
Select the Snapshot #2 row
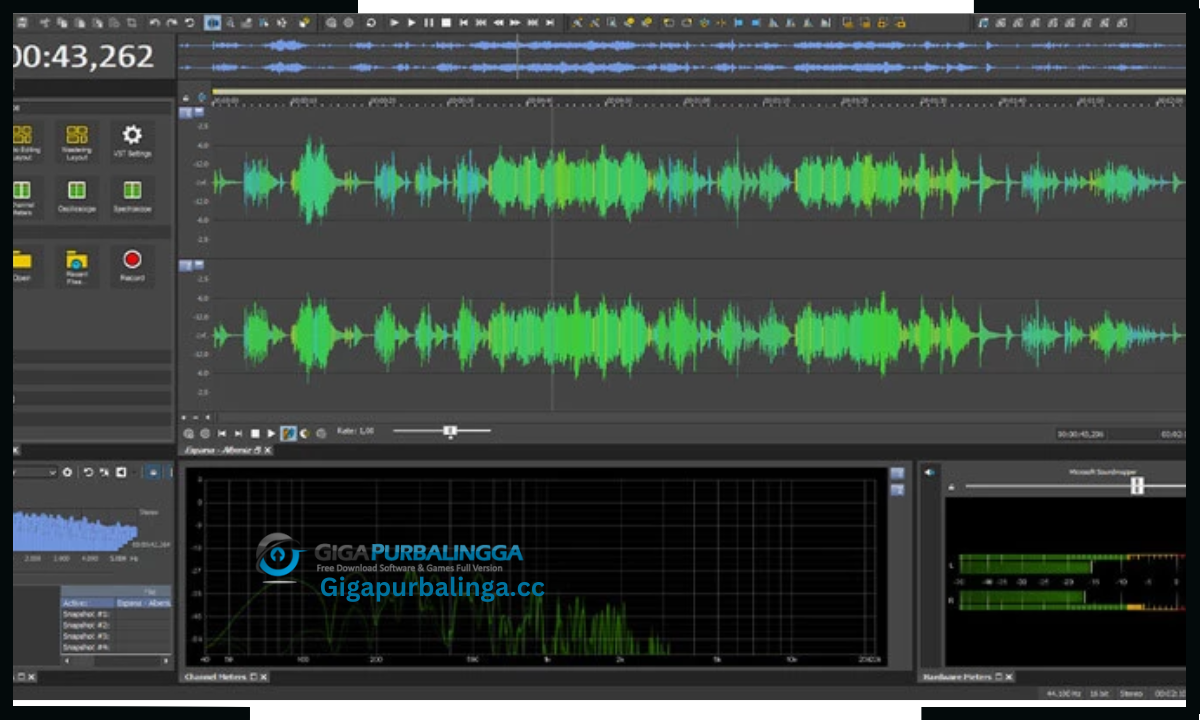[x=116, y=625]
